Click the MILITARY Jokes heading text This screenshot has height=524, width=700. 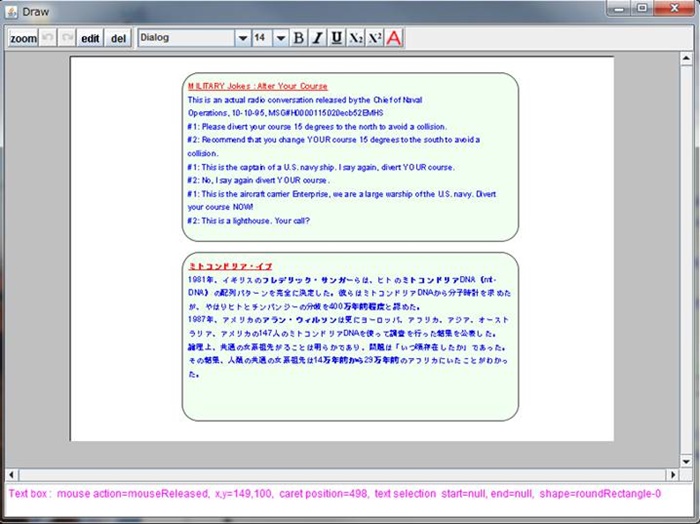257,87
